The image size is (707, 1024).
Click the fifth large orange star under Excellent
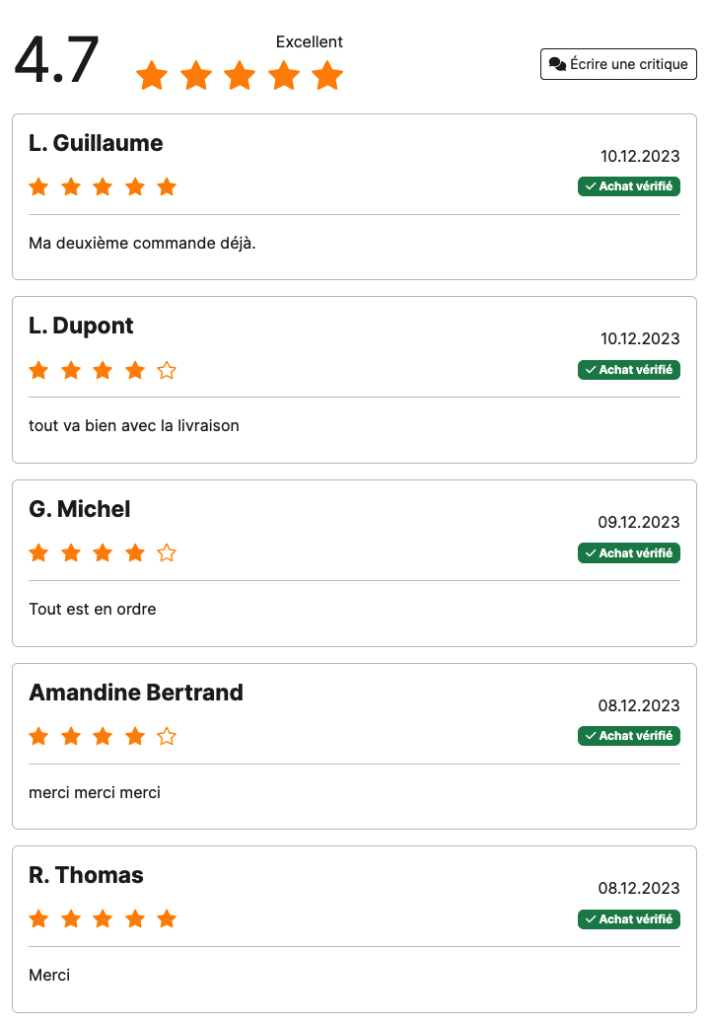click(x=327, y=76)
